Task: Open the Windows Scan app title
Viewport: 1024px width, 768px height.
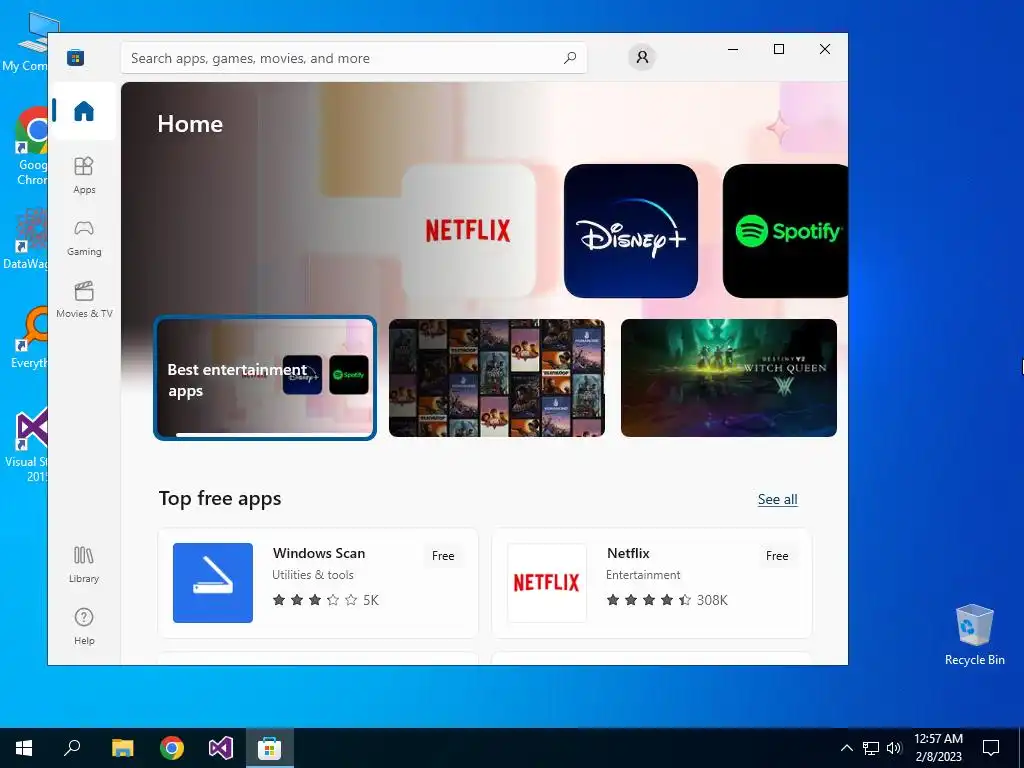Action: (x=319, y=553)
